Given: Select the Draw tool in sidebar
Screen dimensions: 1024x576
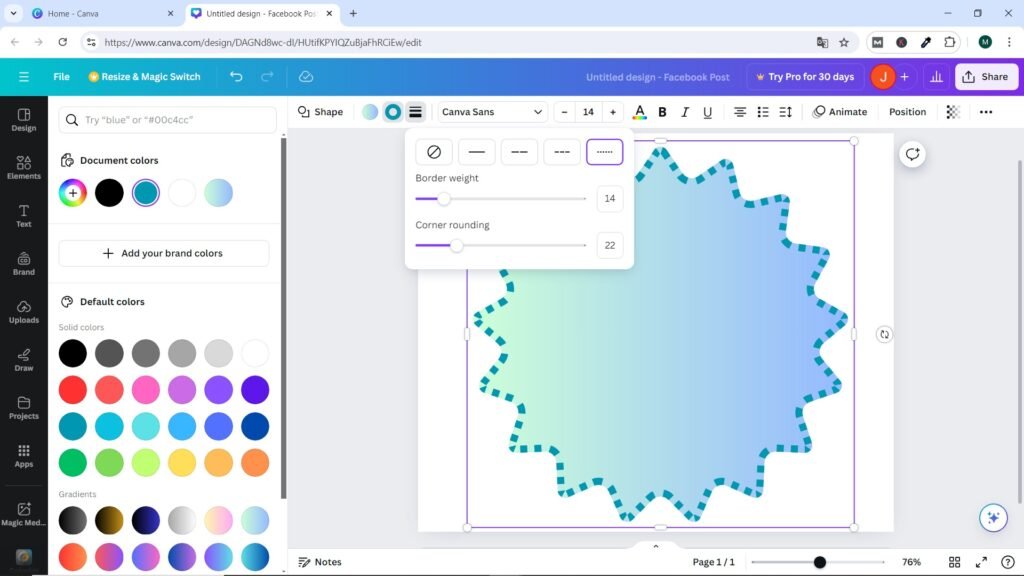Looking at the screenshot, I should pos(24,358).
